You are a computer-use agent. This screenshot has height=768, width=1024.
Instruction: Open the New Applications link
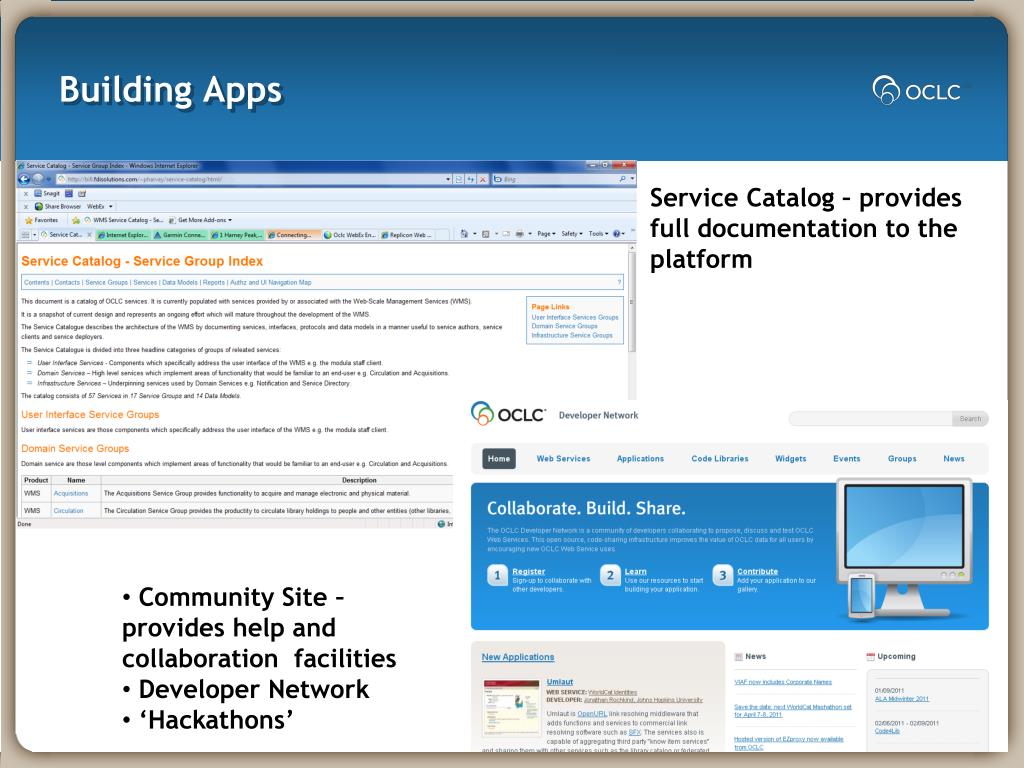coord(518,657)
